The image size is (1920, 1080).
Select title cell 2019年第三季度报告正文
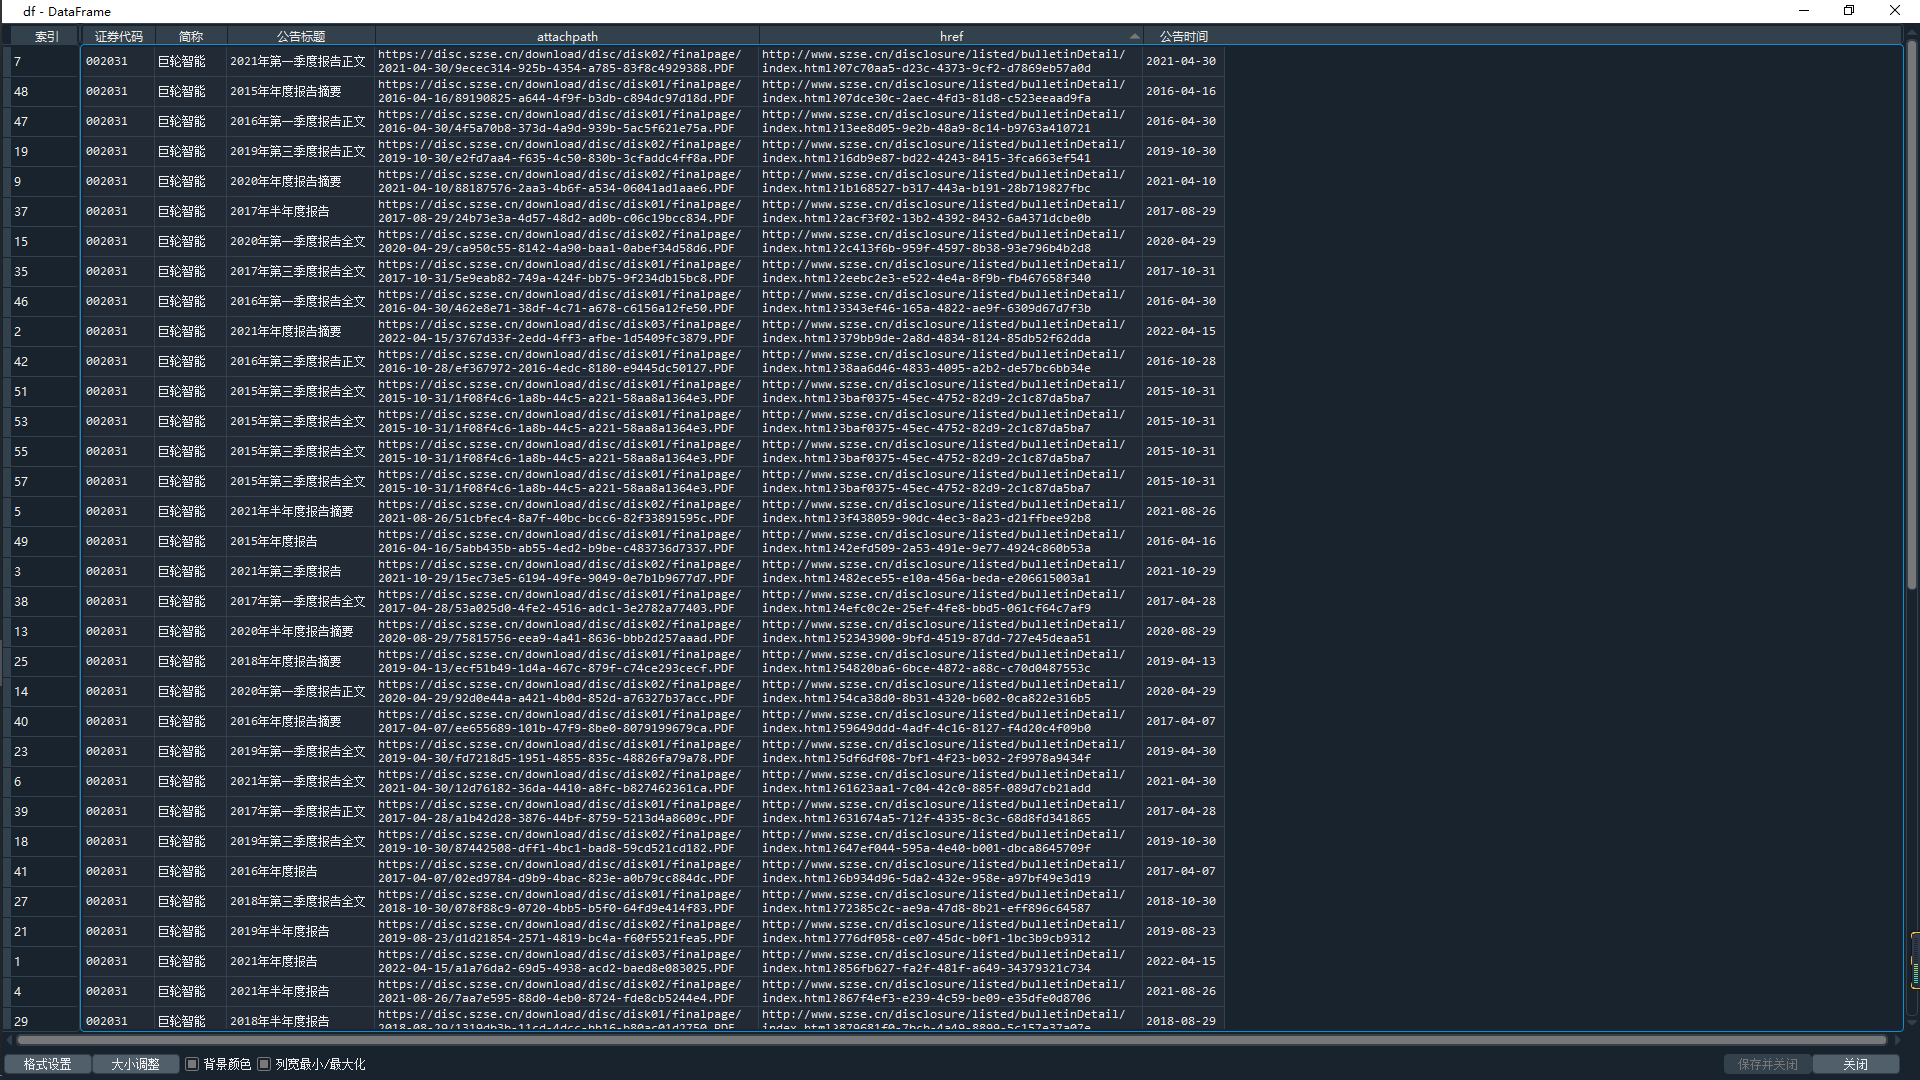coord(300,151)
